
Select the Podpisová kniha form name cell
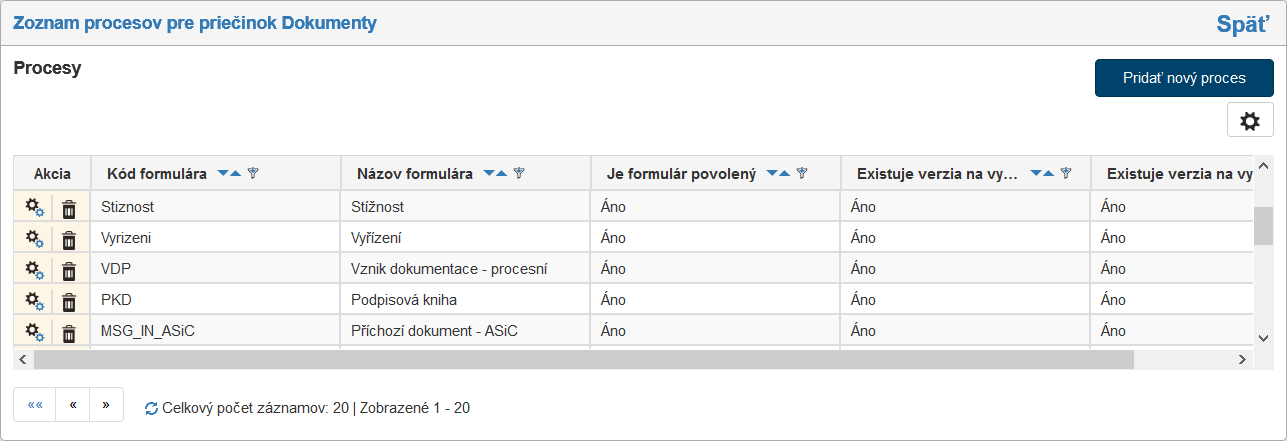coord(403,300)
